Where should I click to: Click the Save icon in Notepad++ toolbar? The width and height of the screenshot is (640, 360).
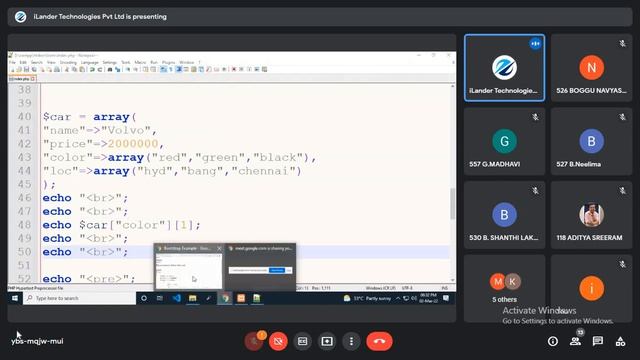[x=27, y=69]
